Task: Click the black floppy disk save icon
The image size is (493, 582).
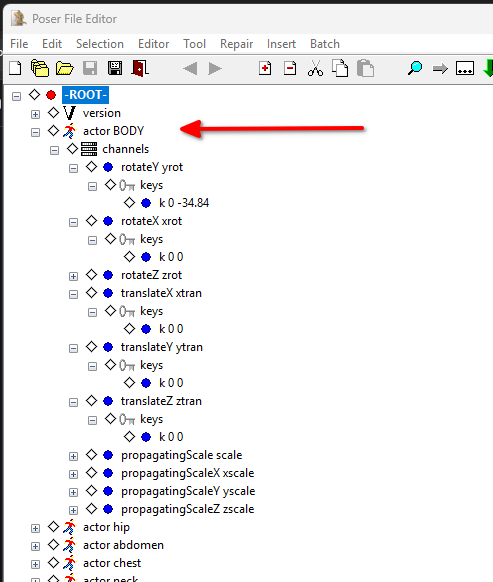Action: pos(115,68)
